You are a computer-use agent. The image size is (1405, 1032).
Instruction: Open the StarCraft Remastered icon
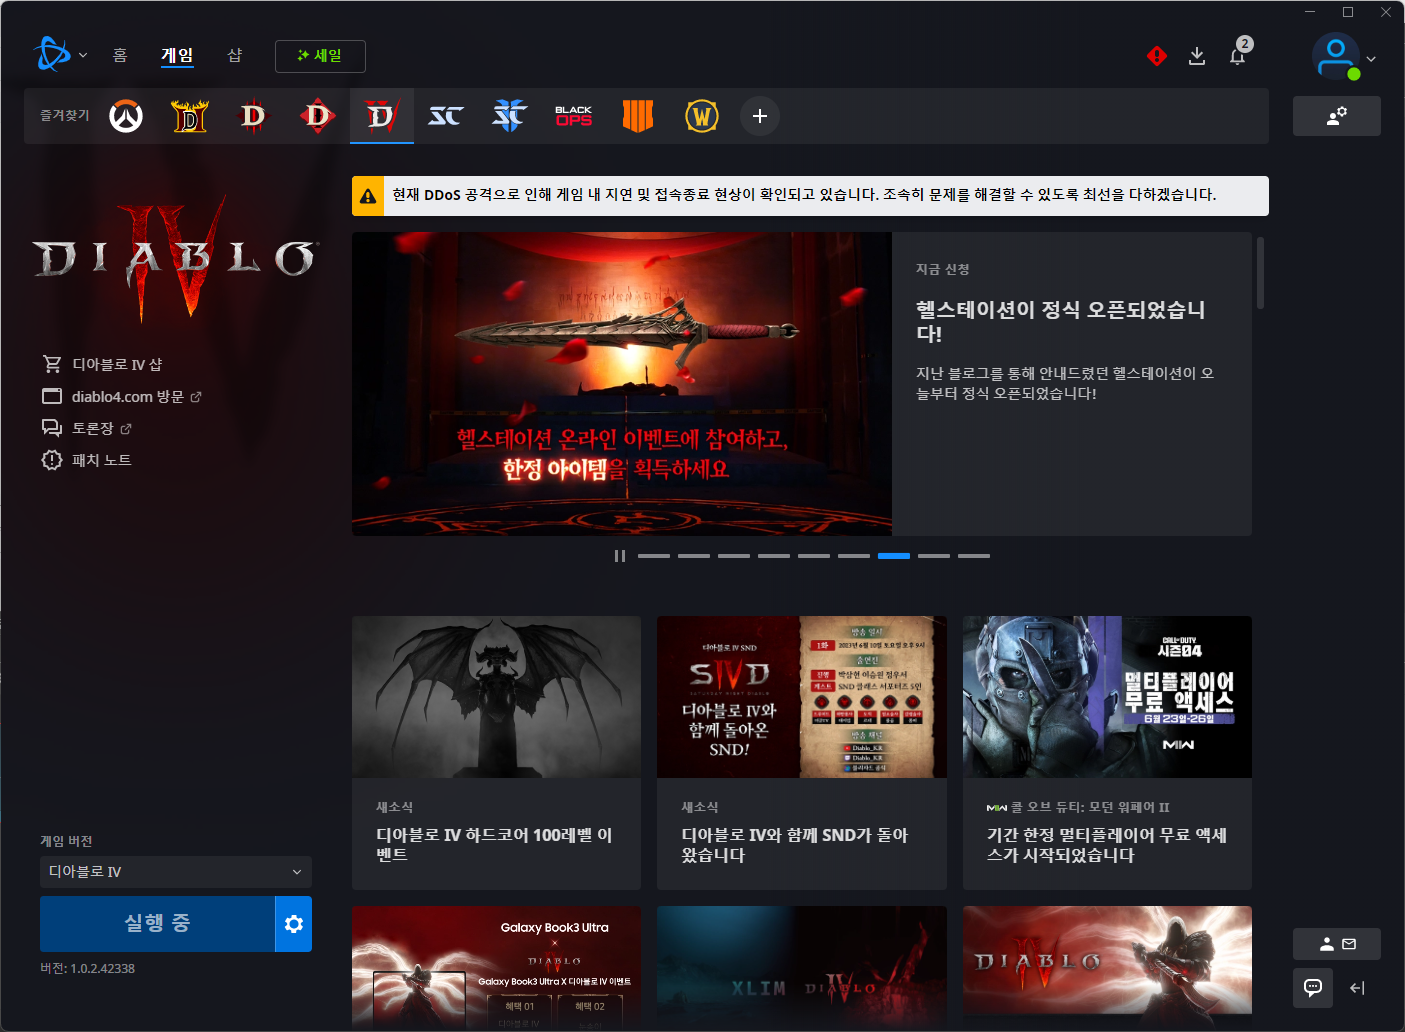click(x=446, y=116)
